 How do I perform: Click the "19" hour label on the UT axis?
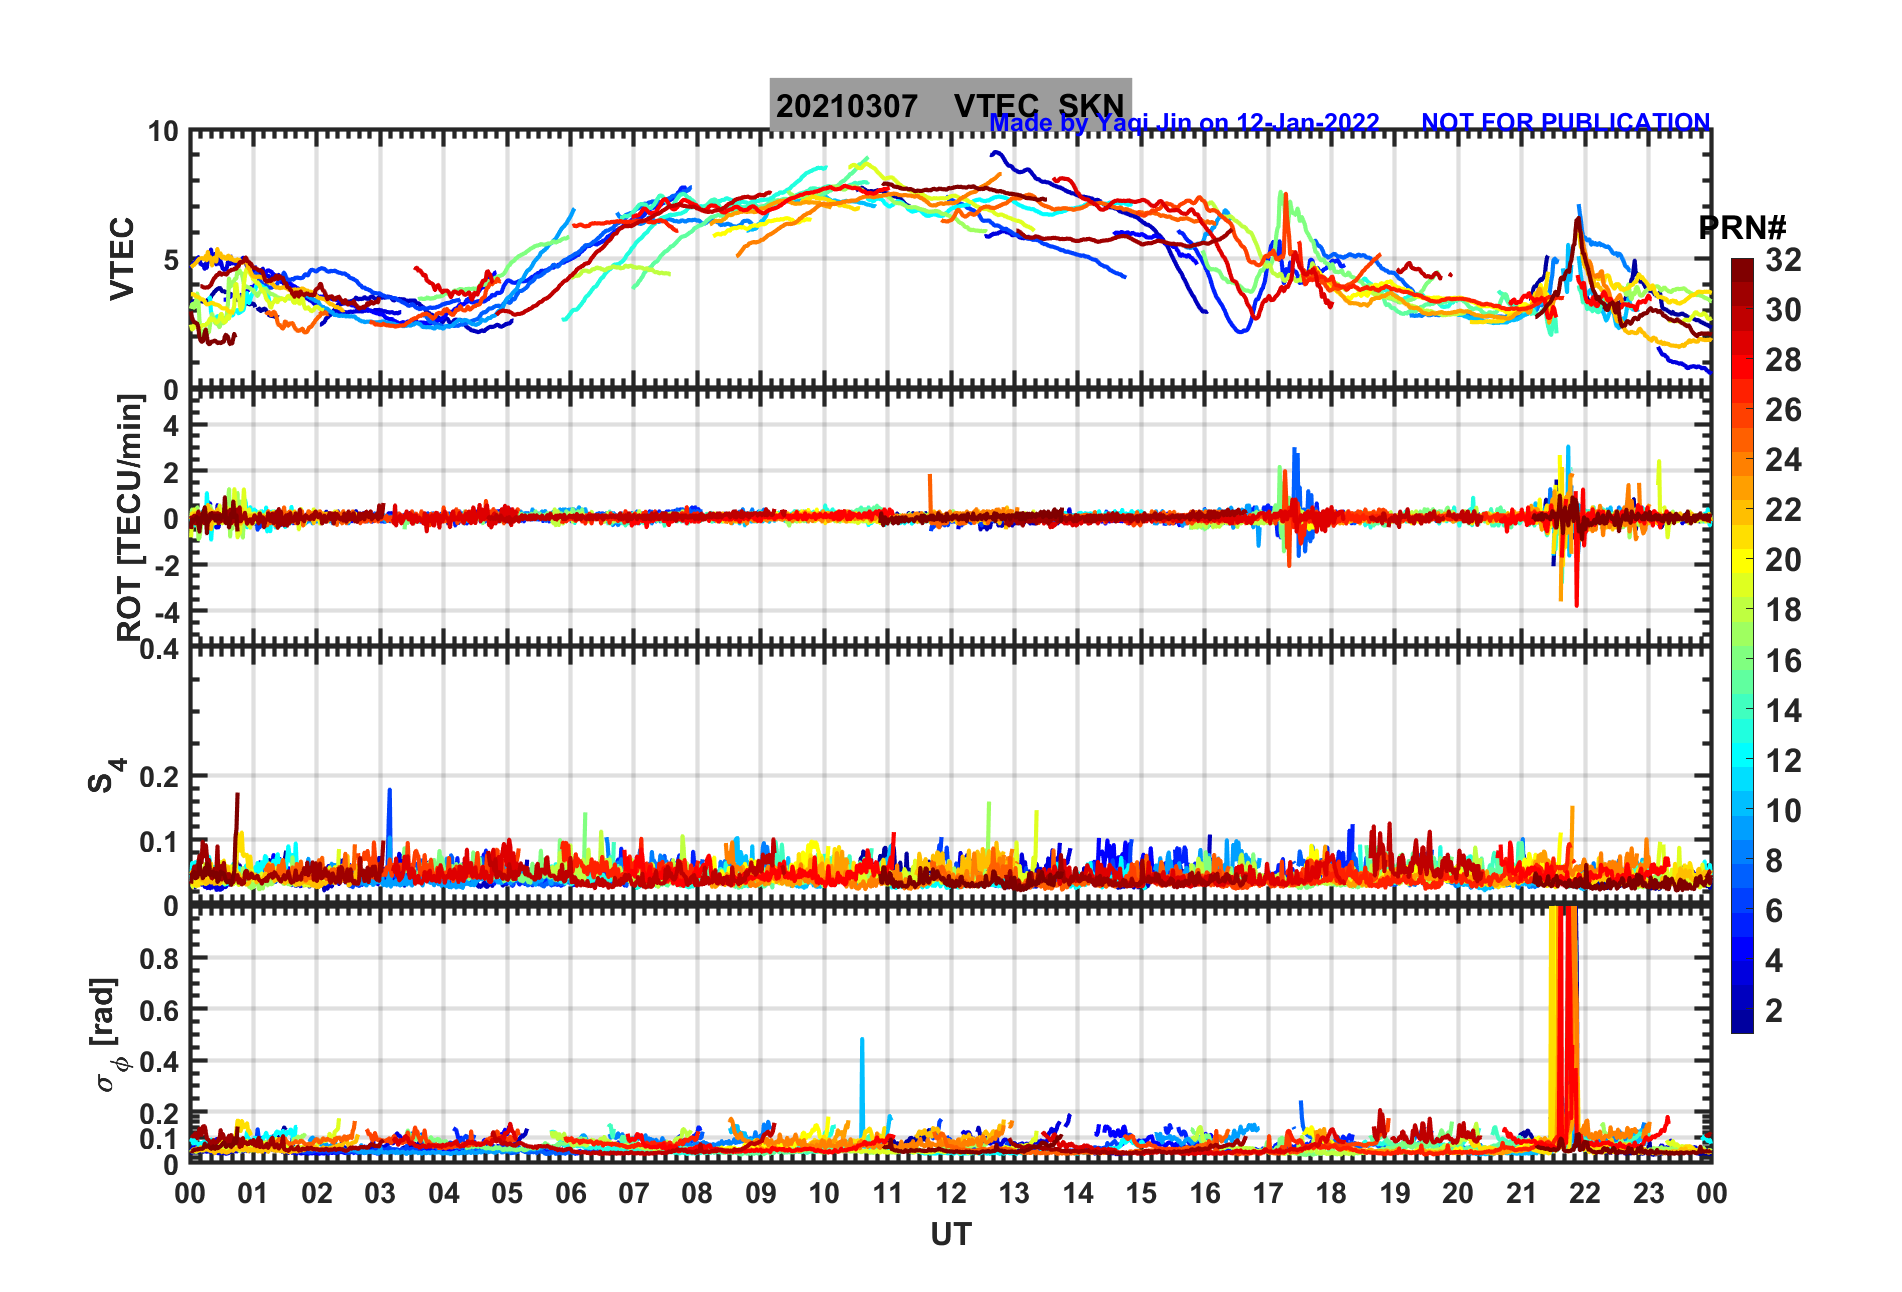point(1395,1193)
